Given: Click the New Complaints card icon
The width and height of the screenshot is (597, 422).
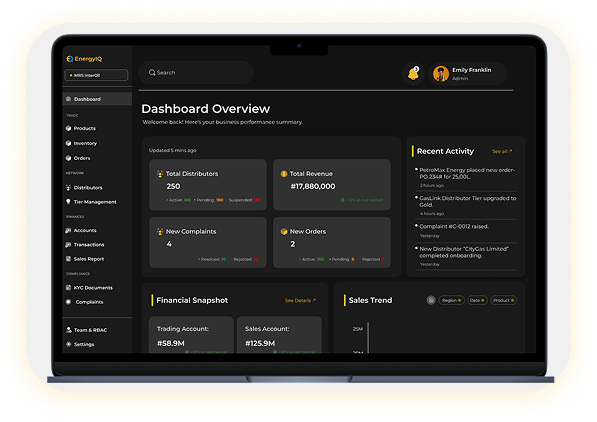Looking at the screenshot, I should point(160,232).
